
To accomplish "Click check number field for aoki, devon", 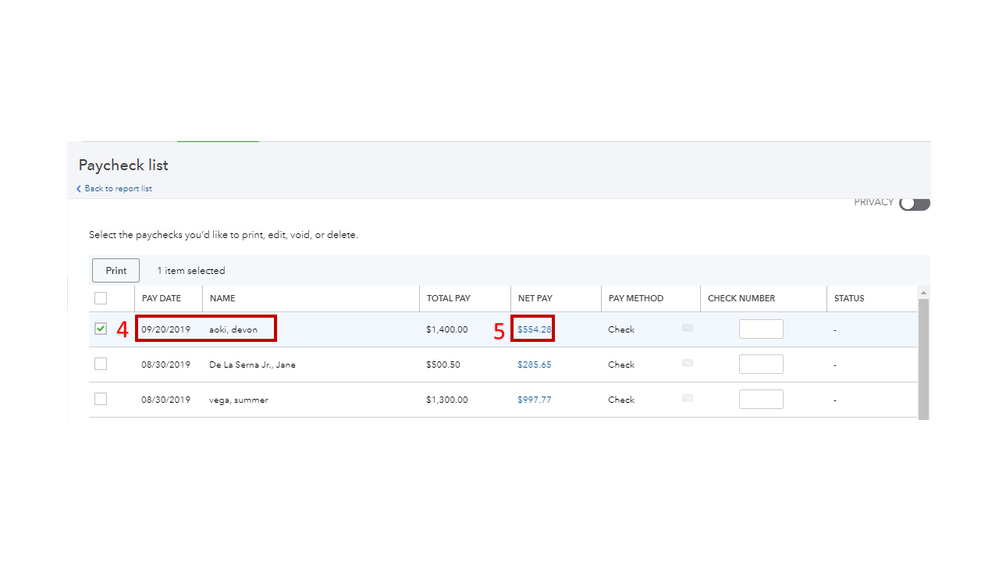I will point(761,329).
